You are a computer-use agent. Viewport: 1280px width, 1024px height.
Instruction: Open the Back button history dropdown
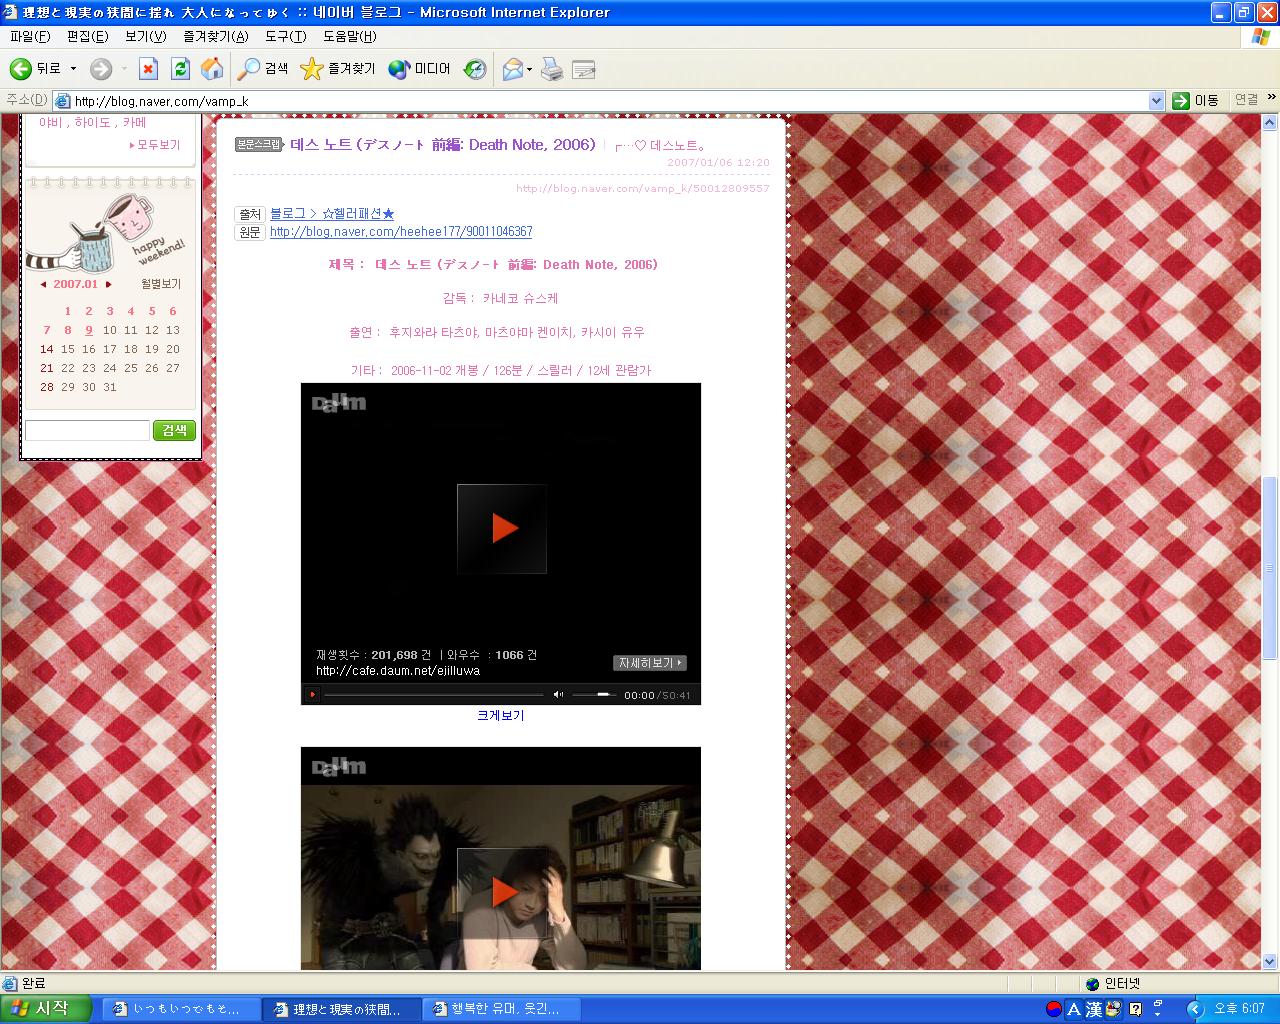[73, 69]
